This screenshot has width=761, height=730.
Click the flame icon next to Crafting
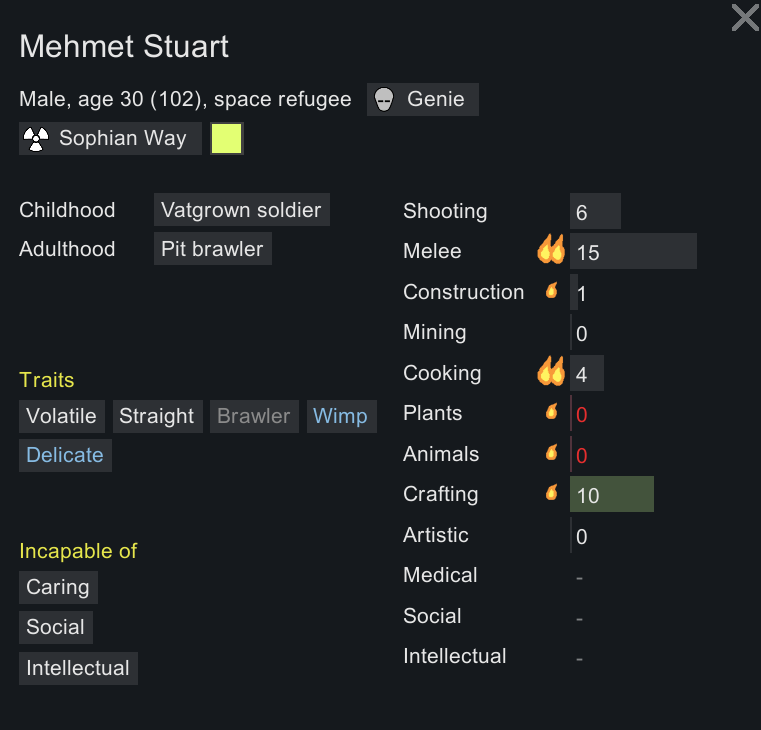click(551, 493)
